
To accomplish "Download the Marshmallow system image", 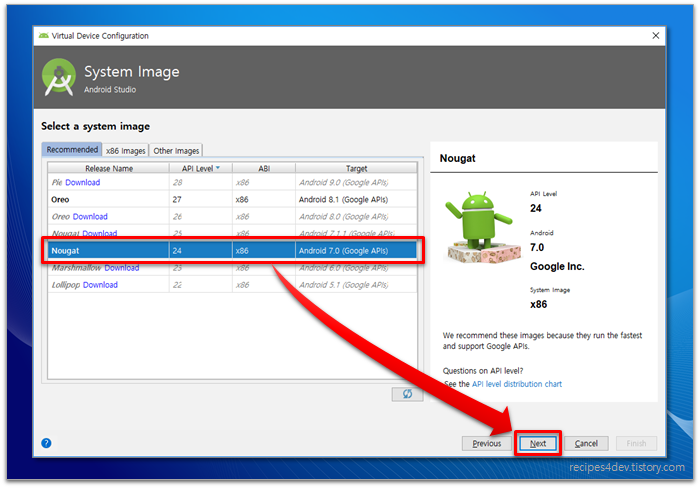I will click(121, 267).
